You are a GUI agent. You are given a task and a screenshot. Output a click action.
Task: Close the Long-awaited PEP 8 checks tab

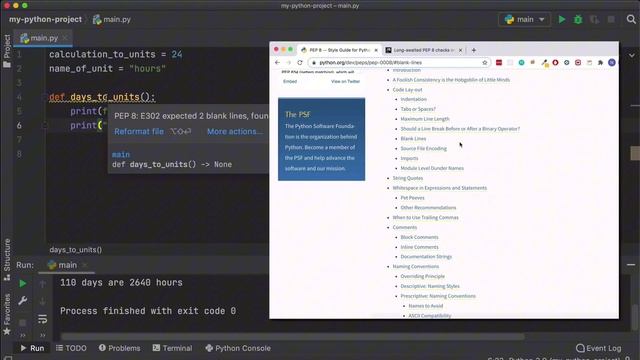click(460, 50)
